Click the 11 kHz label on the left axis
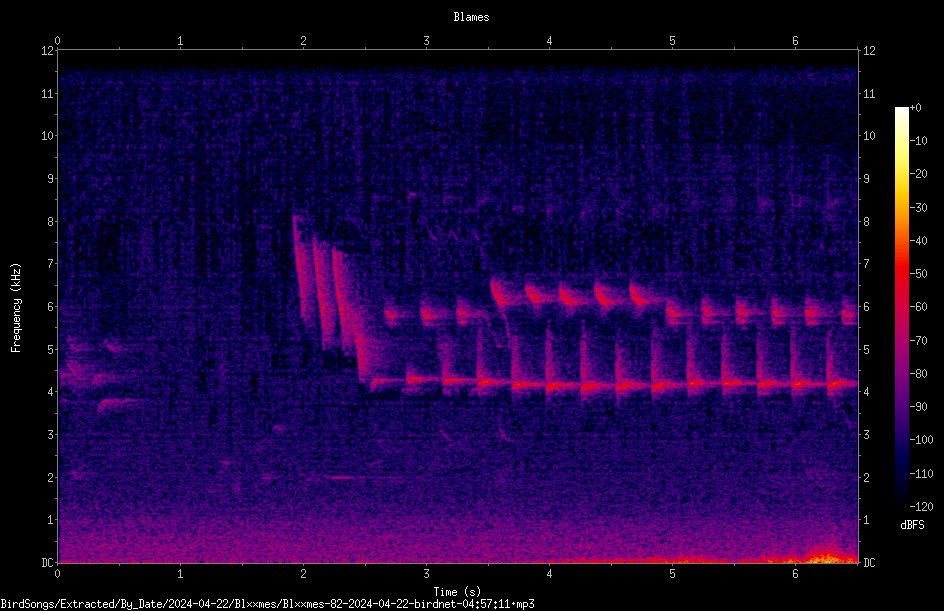 [48, 93]
